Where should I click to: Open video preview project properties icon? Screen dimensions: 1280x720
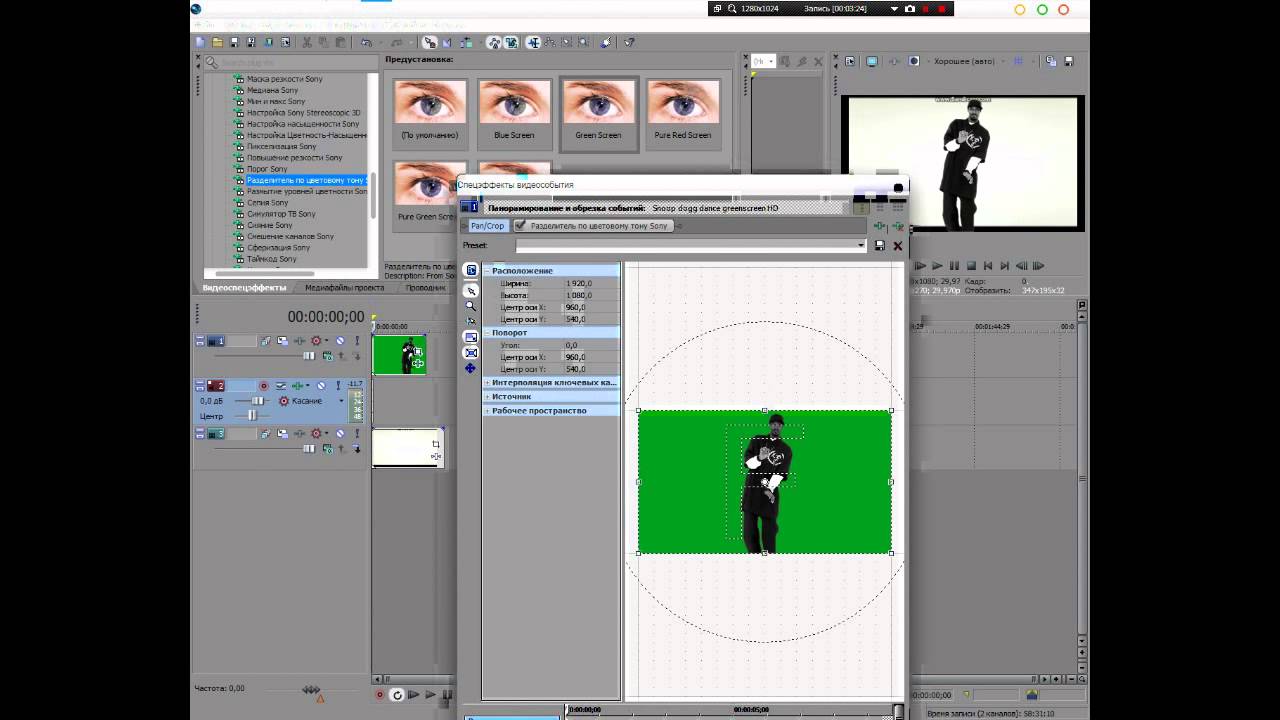pyautogui.click(x=849, y=61)
